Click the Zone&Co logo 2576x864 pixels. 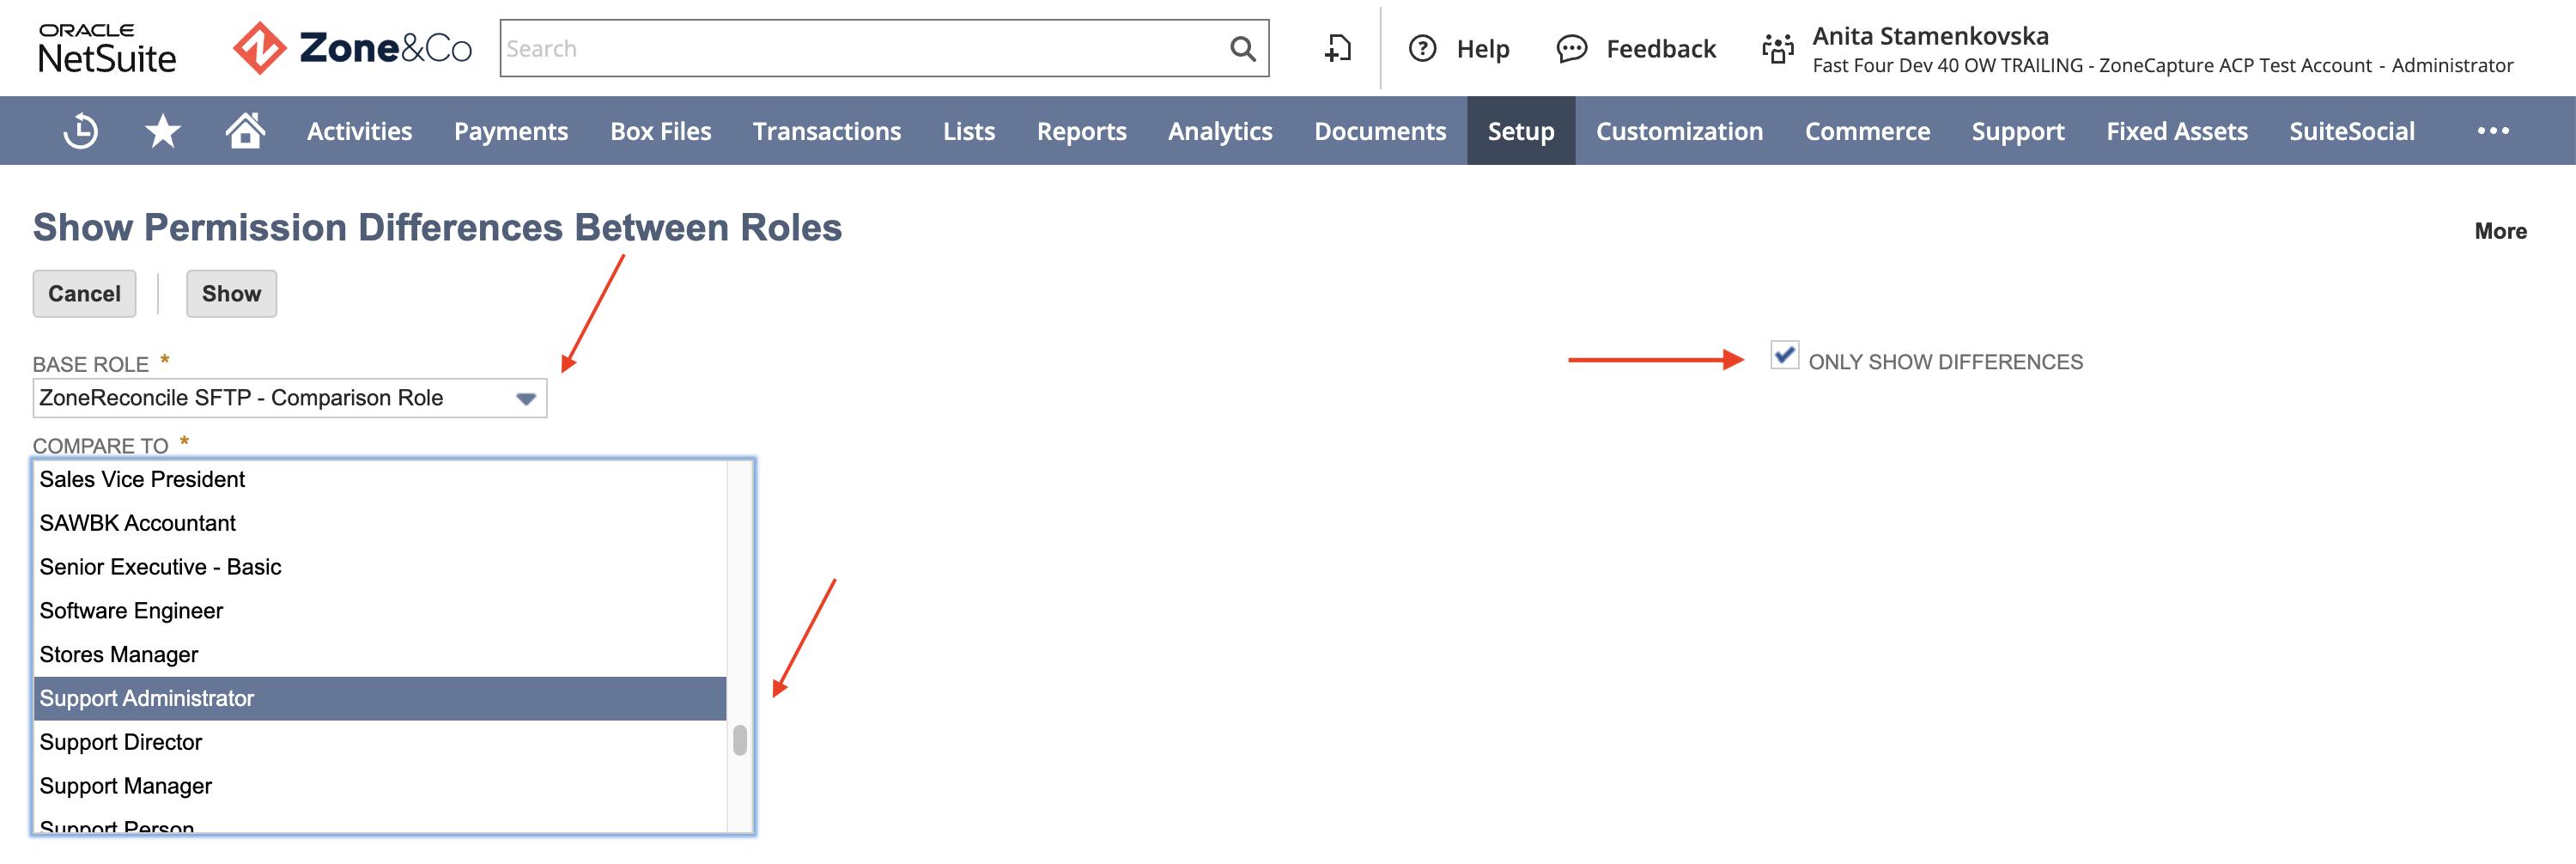[352, 47]
